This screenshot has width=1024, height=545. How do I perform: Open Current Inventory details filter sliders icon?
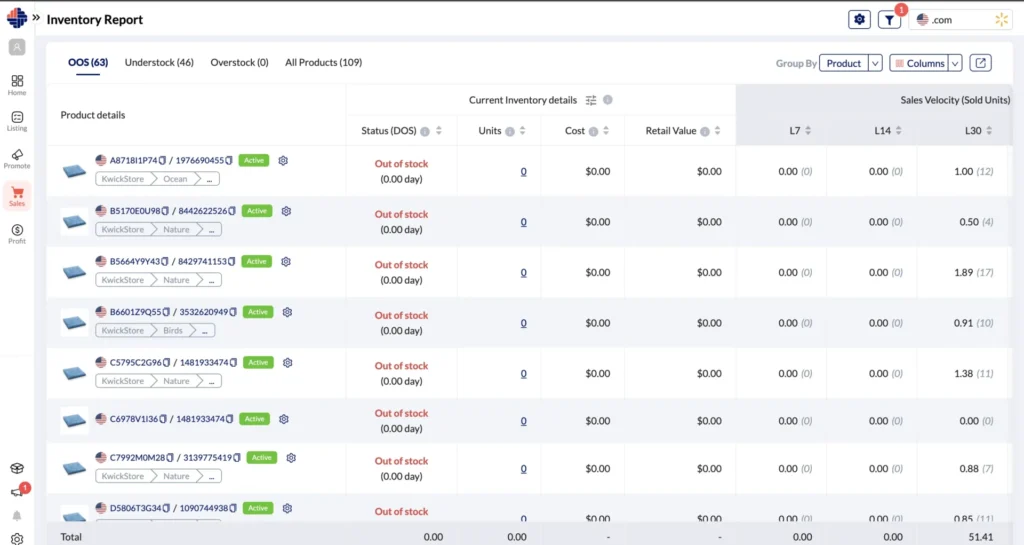[x=591, y=100]
